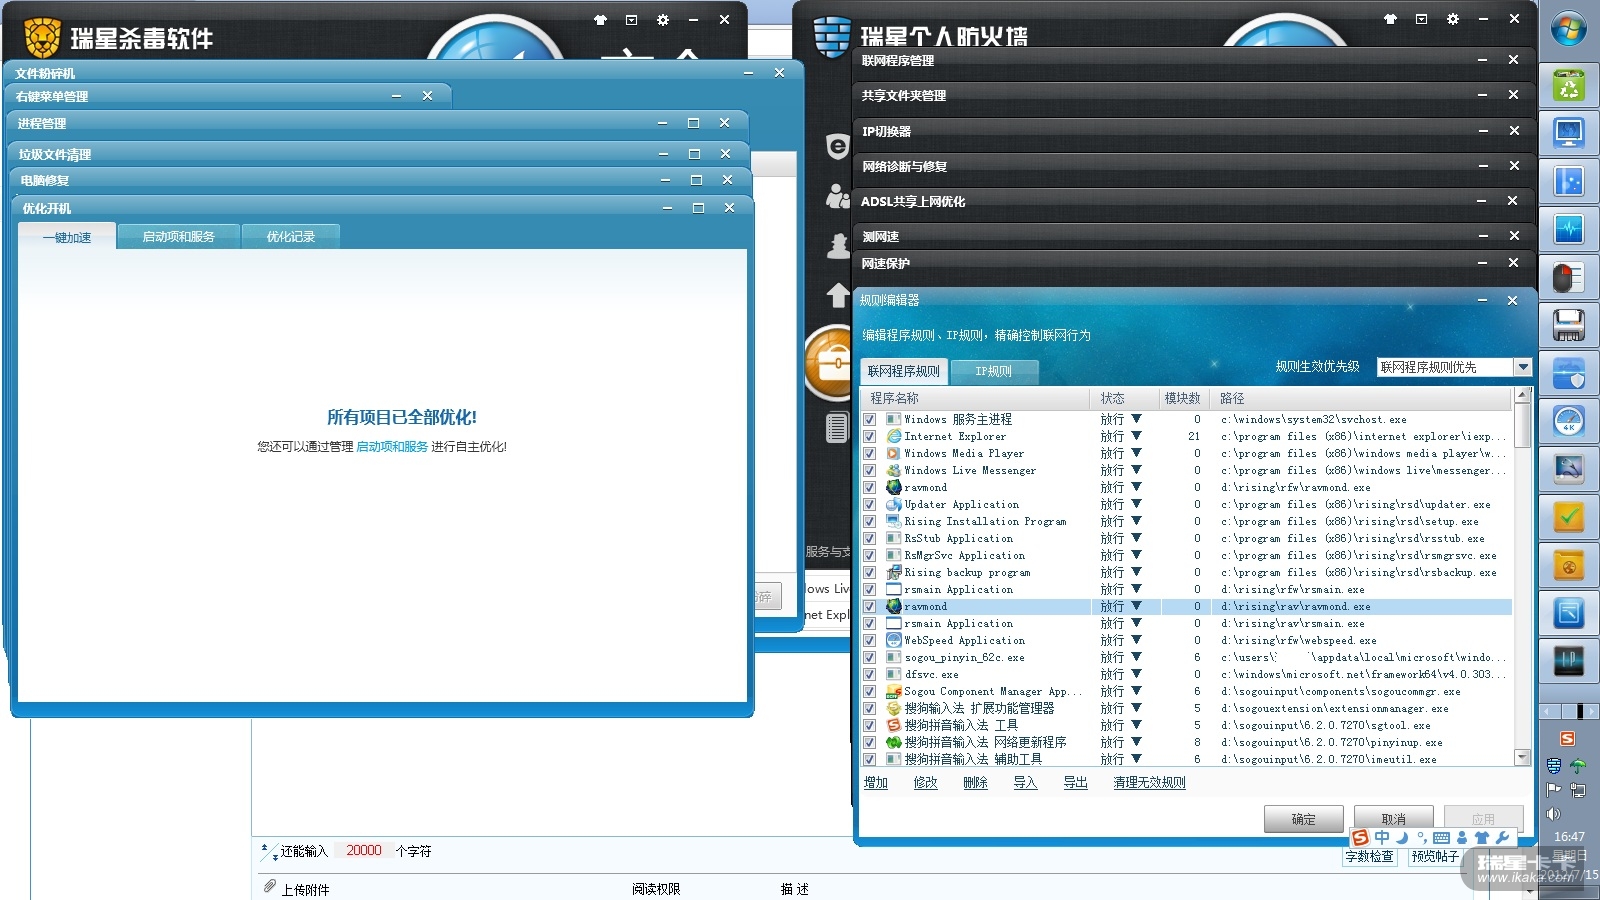
Task: Select the highlighted ravmond rule row
Action: (1187, 607)
